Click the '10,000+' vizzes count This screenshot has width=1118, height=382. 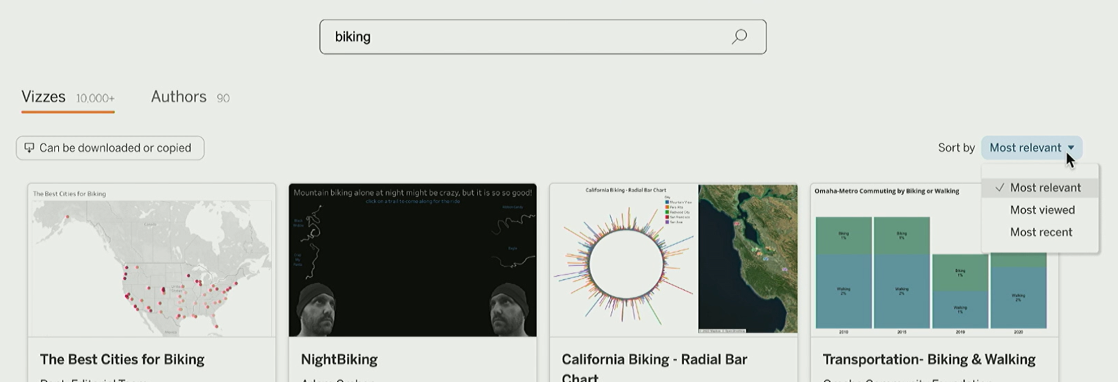pos(96,98)
